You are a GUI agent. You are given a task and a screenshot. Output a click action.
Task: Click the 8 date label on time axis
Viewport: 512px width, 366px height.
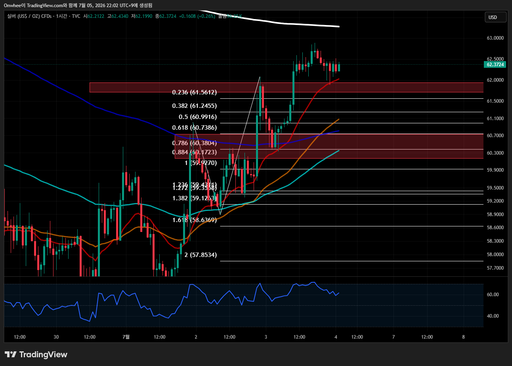[463, 337]
